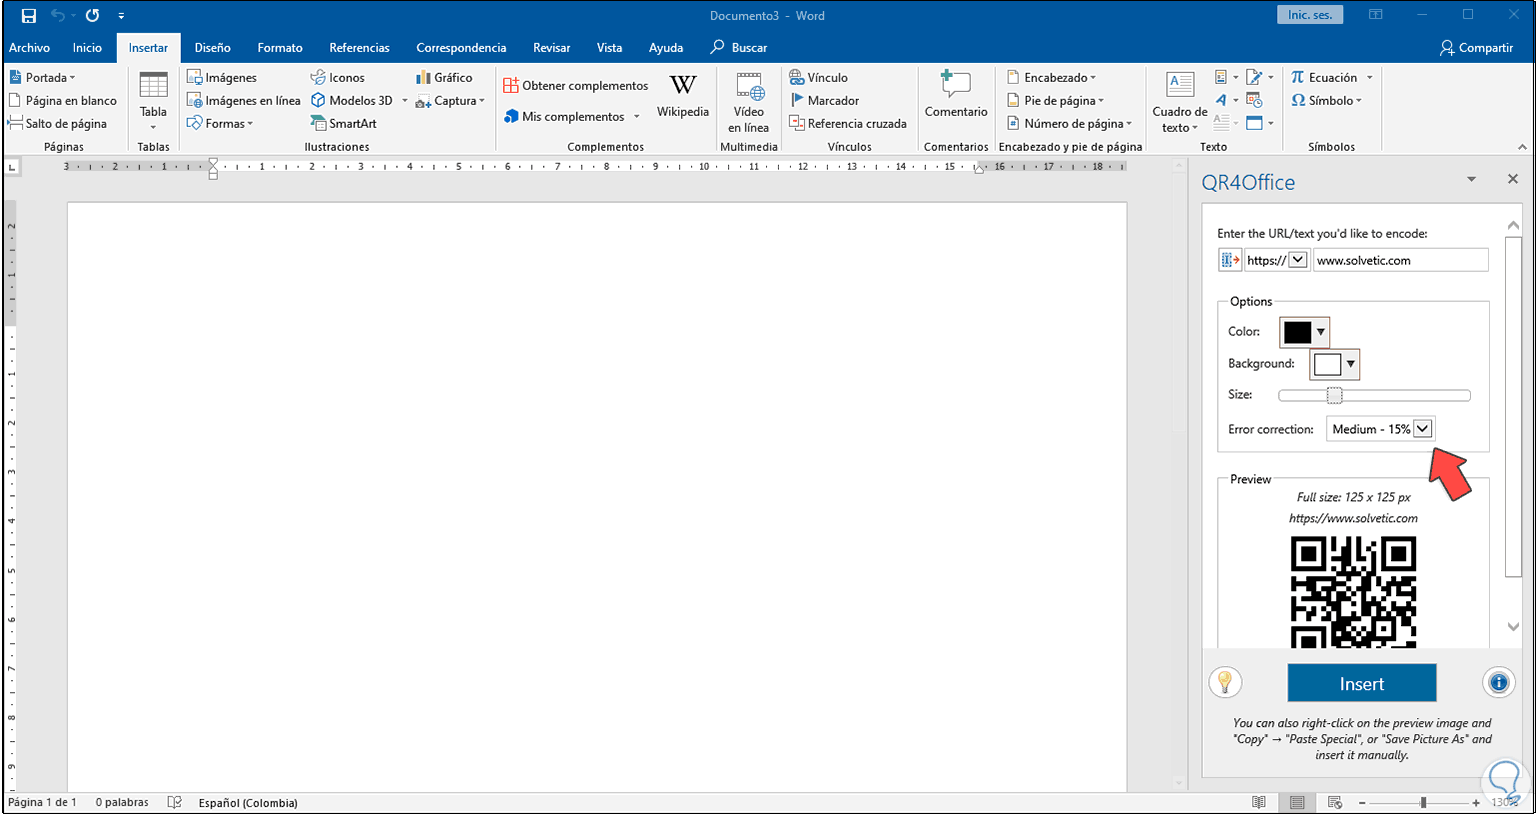Click the URL field containing www.solvetic.com

click(x=1400, y=260)
